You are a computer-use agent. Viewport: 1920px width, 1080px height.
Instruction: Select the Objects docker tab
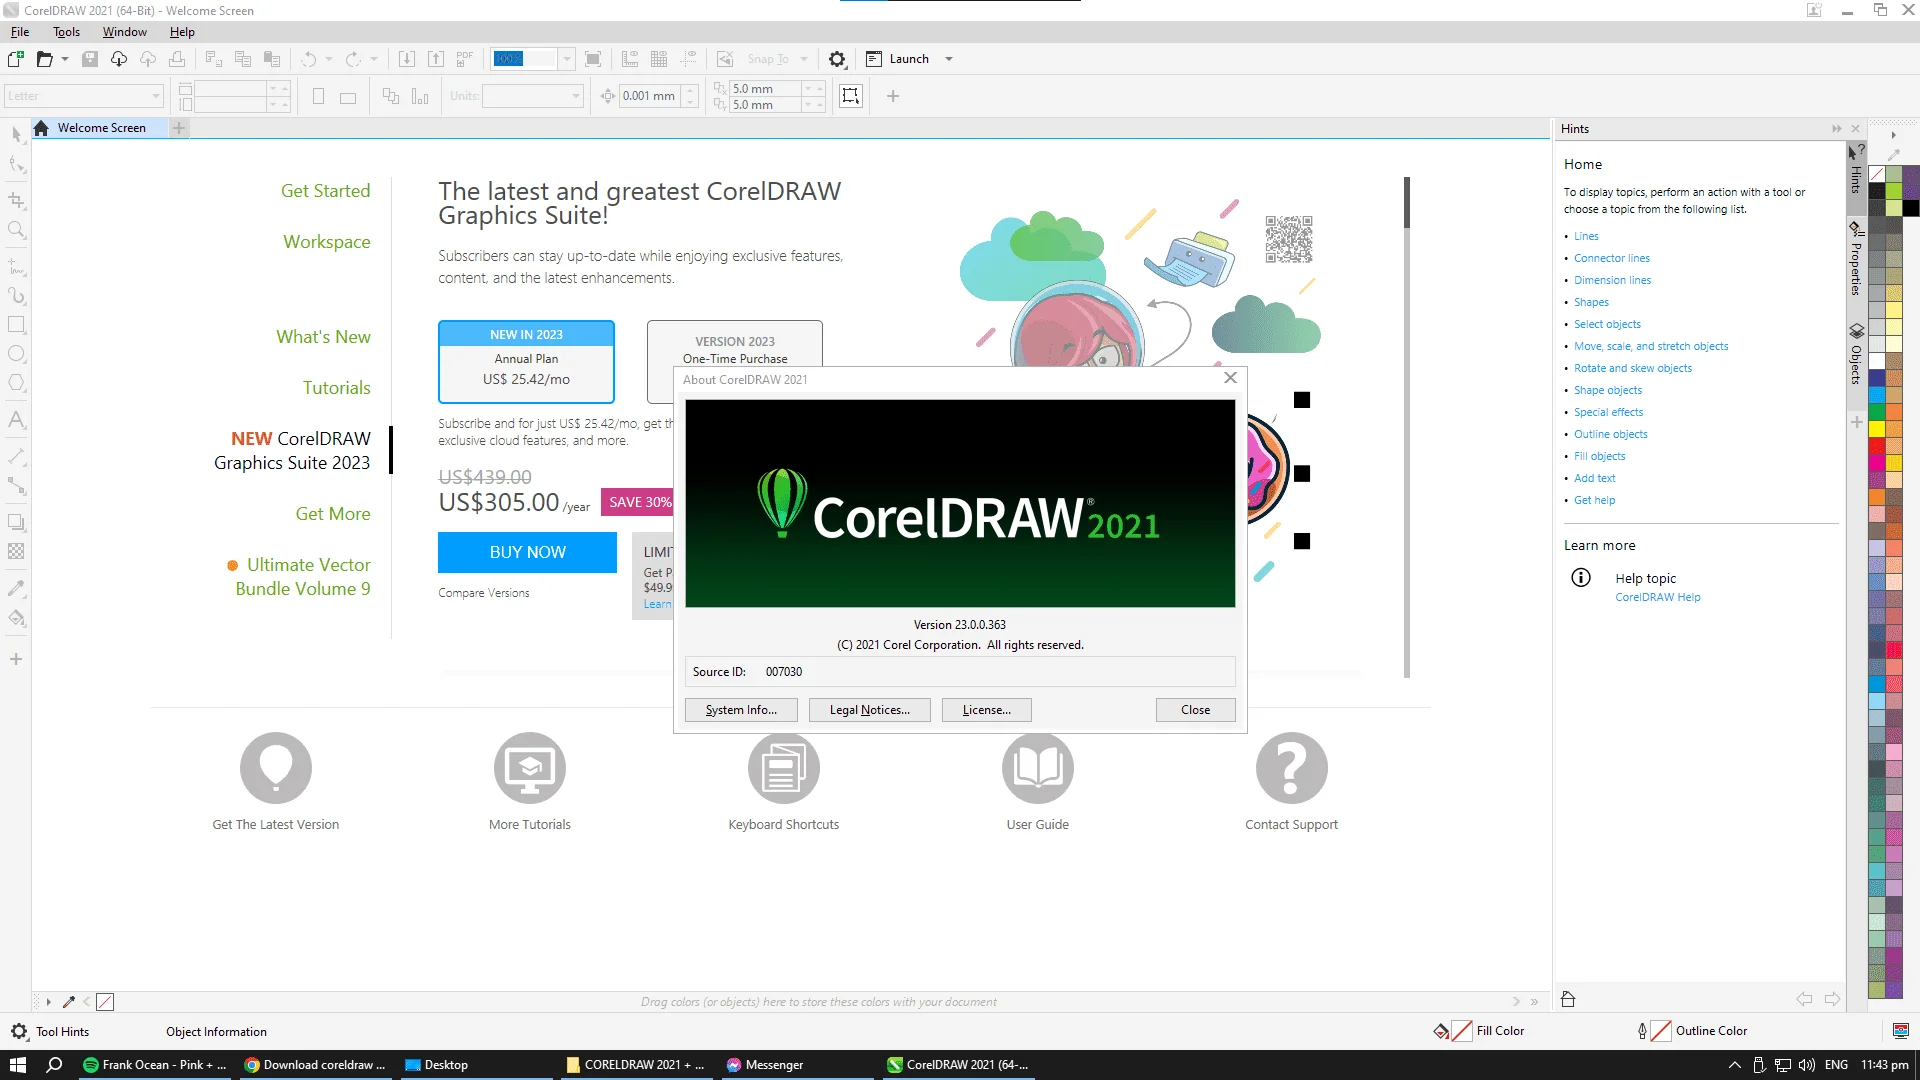point(1856,354)
